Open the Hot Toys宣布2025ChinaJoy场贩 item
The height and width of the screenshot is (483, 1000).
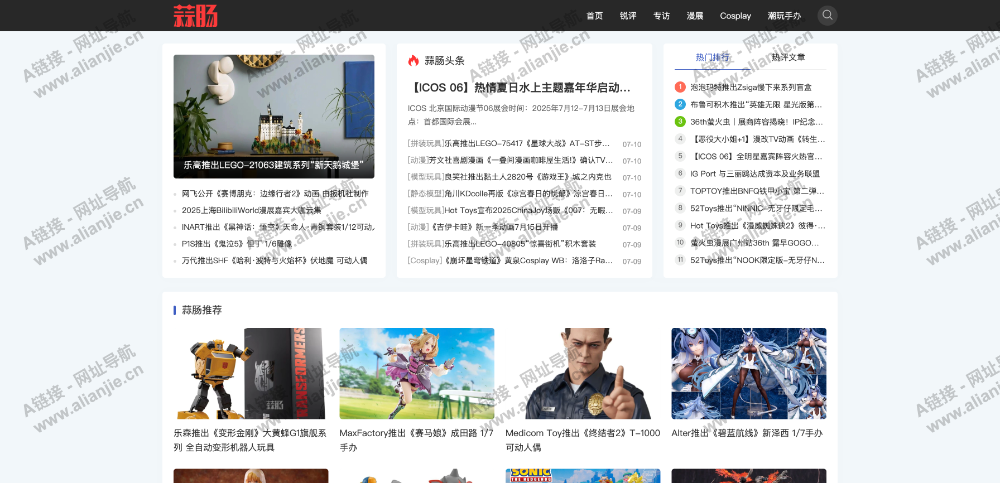(528, 210)
